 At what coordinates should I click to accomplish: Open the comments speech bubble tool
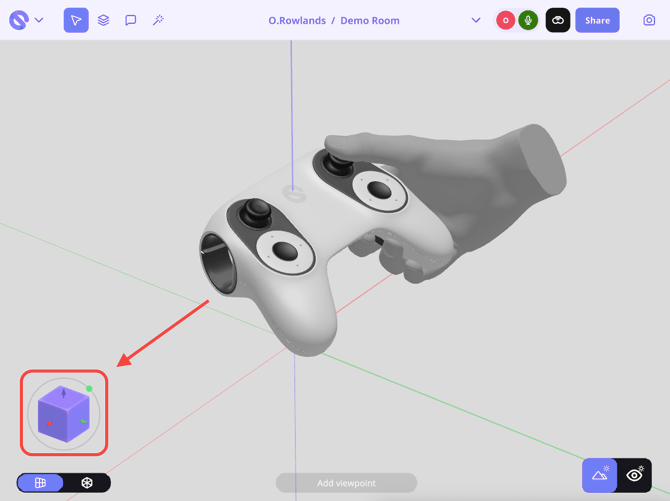(x=130, y=20)
